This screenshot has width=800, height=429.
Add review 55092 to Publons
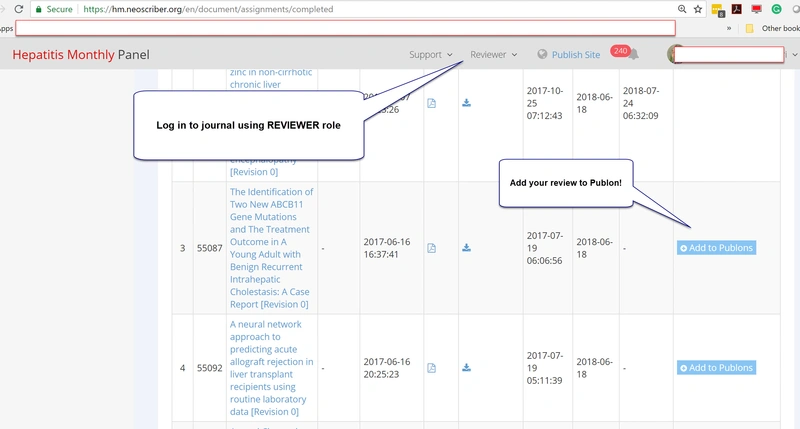pos(716,368)
